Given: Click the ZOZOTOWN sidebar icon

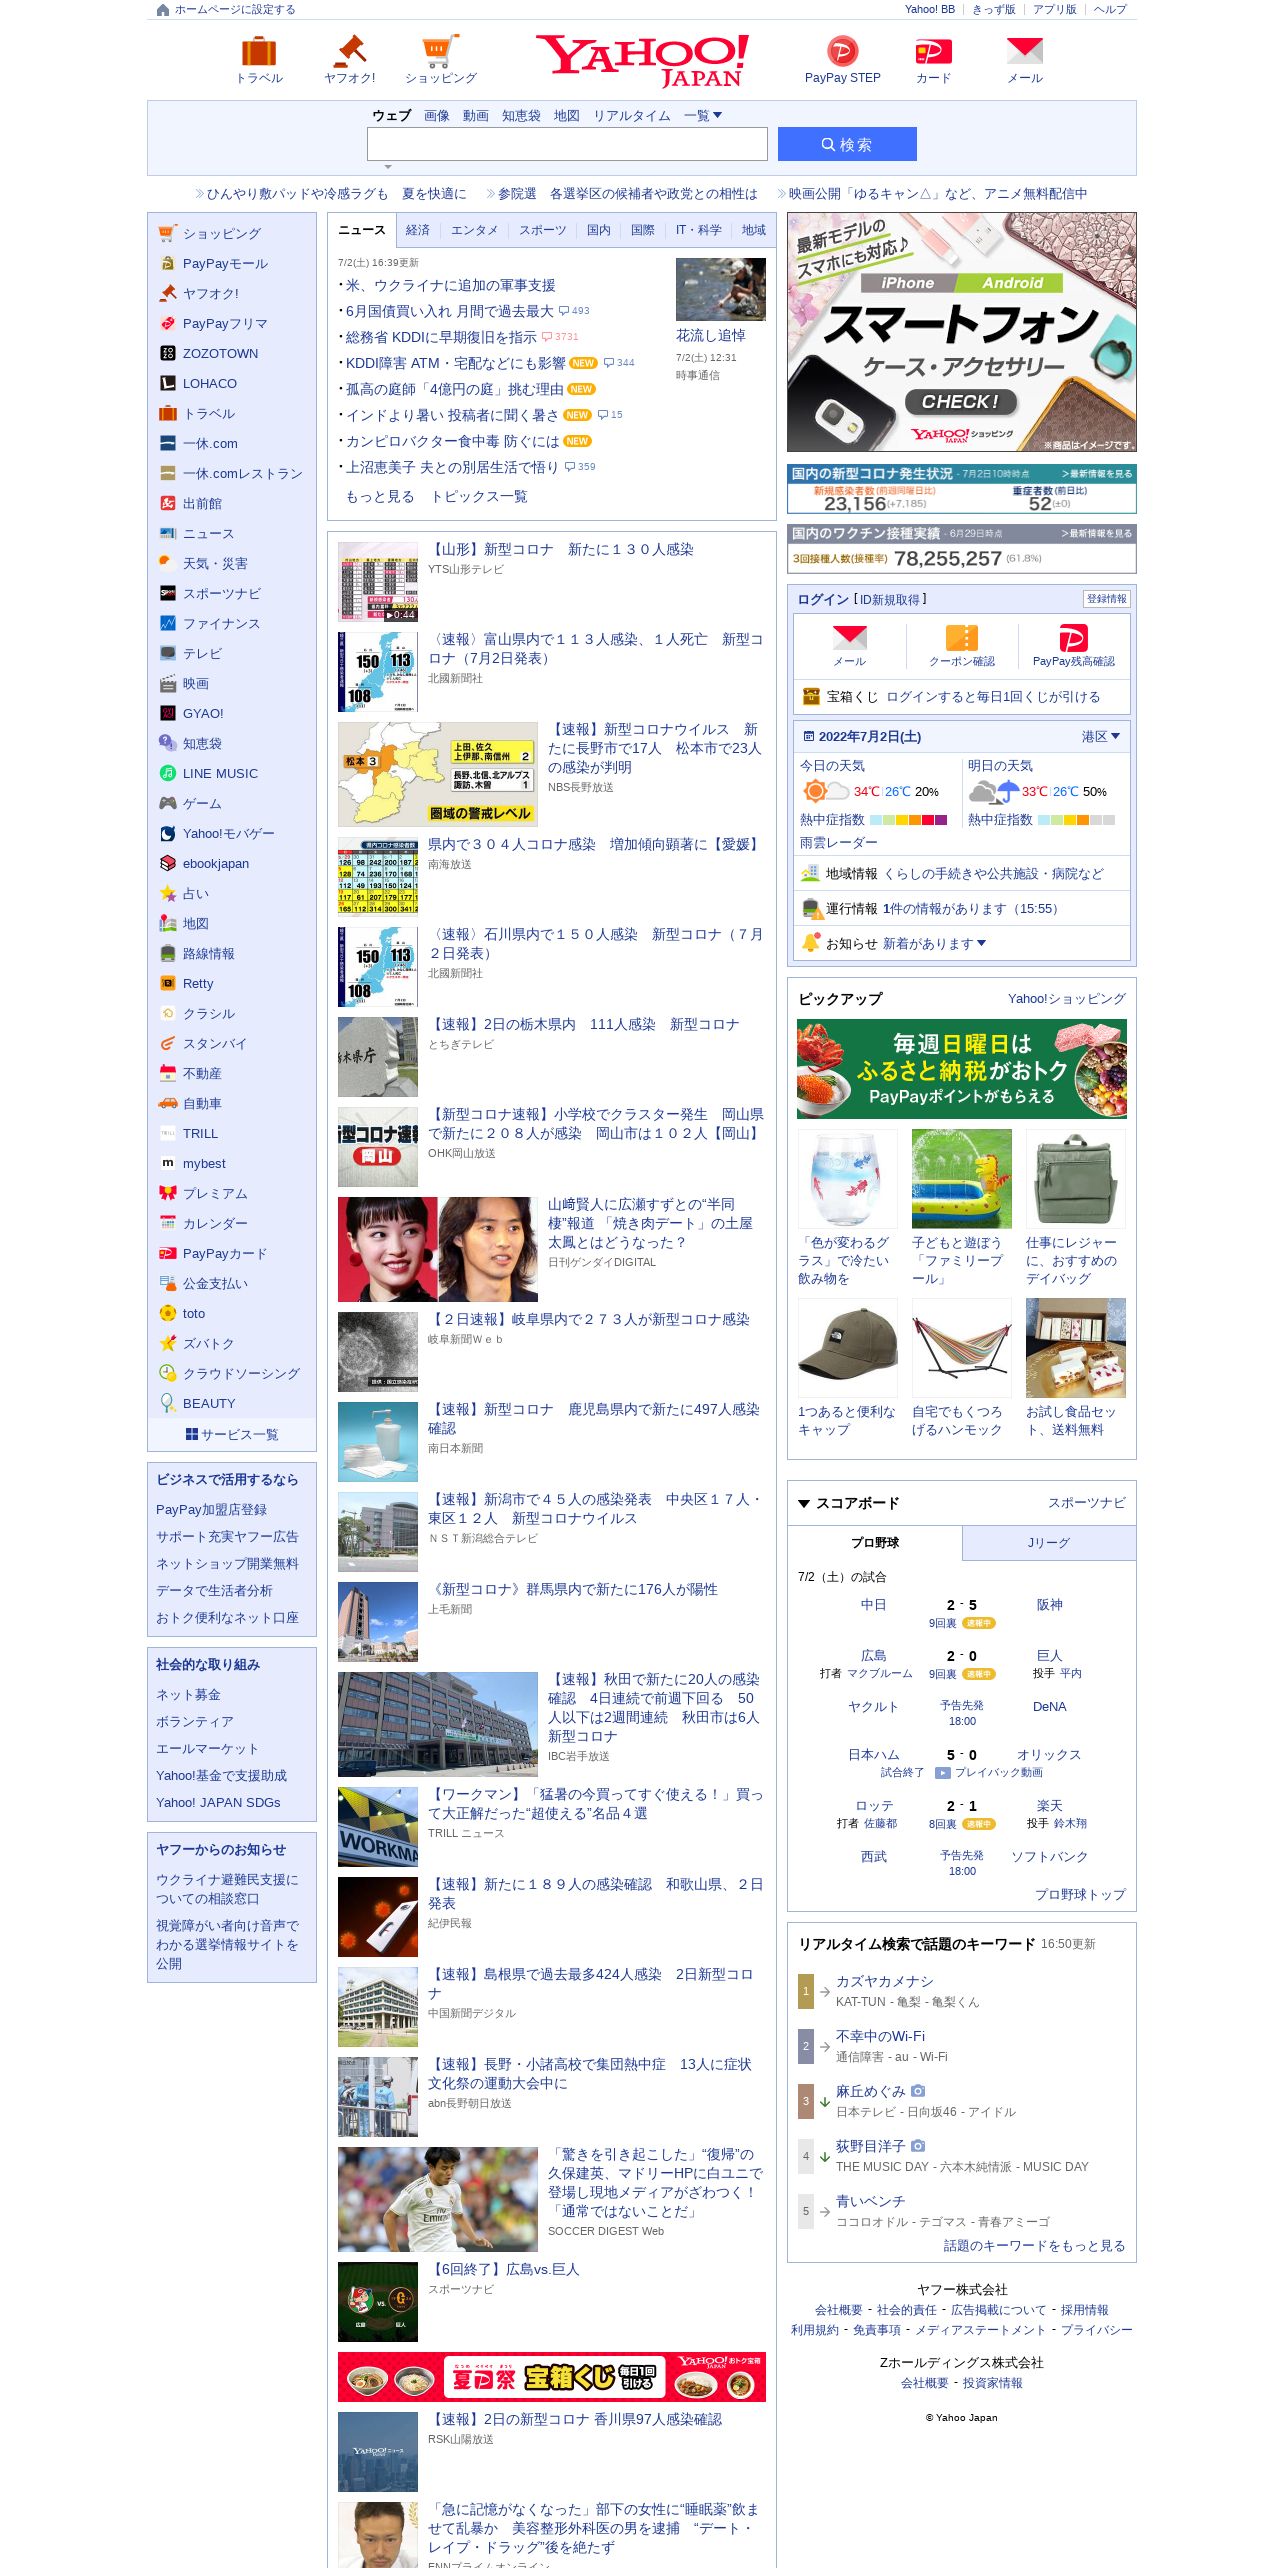Looking at the screenshot, I should 168,353.
